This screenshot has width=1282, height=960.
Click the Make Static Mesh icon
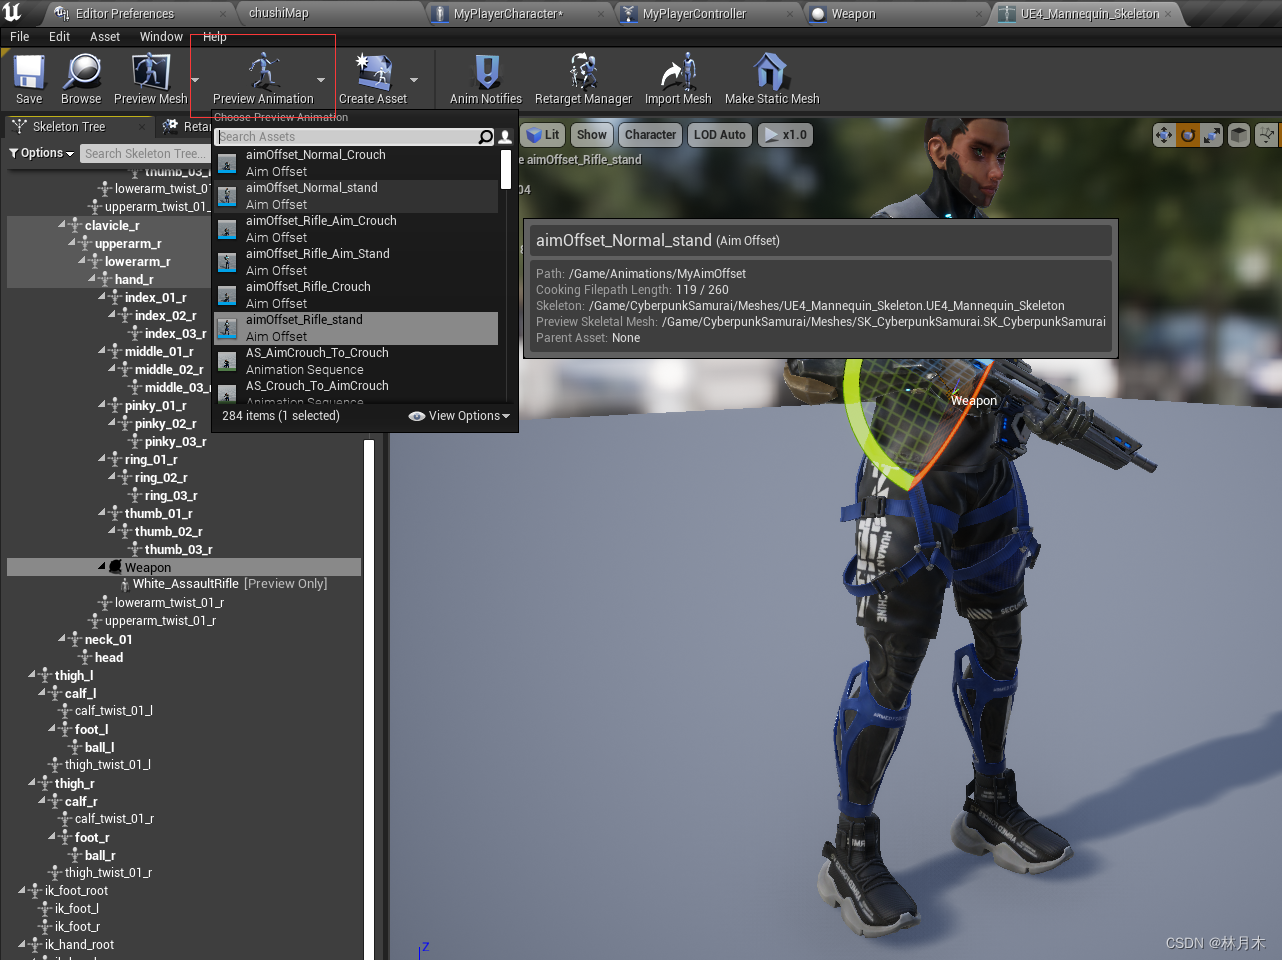tap(771, 72)
